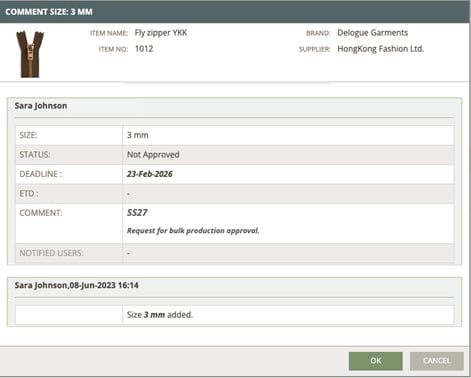
Task: Select the log entry 'Size 3 mm added.'
Action: coord(160,315)
